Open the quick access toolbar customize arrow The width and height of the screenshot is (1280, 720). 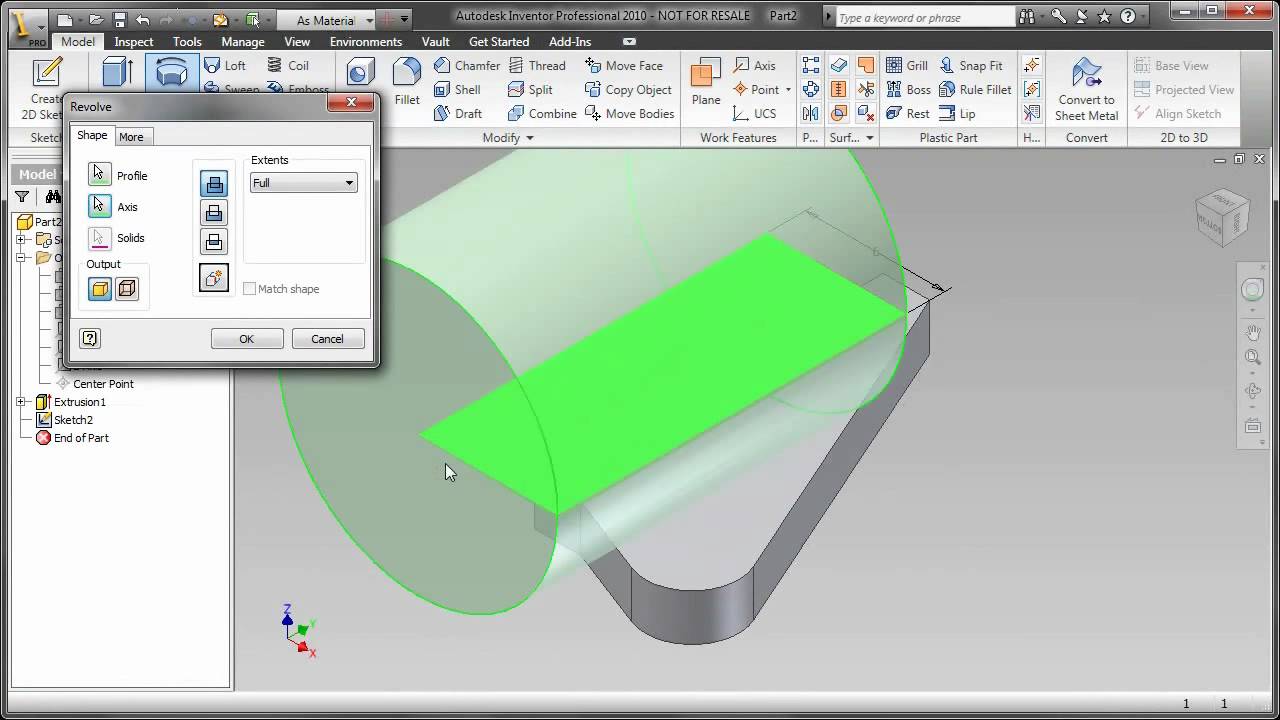point(404,19)
